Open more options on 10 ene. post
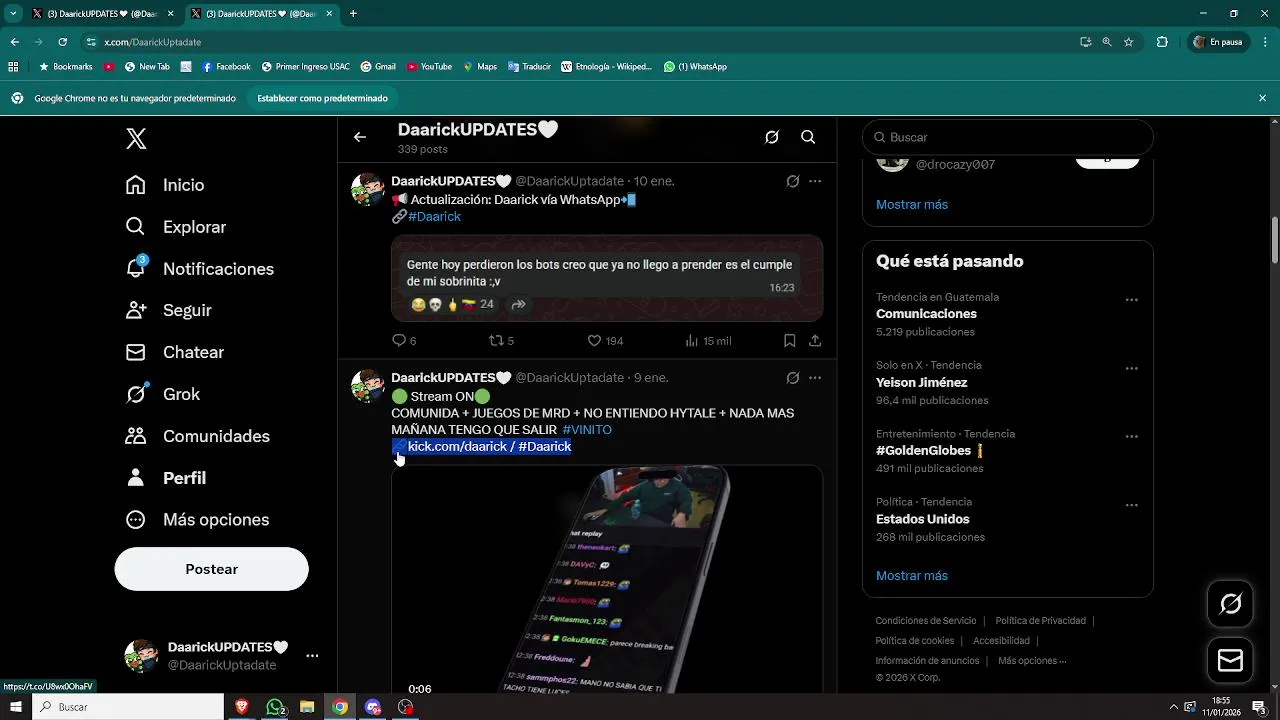The image size is (1280, 720). 815,181
